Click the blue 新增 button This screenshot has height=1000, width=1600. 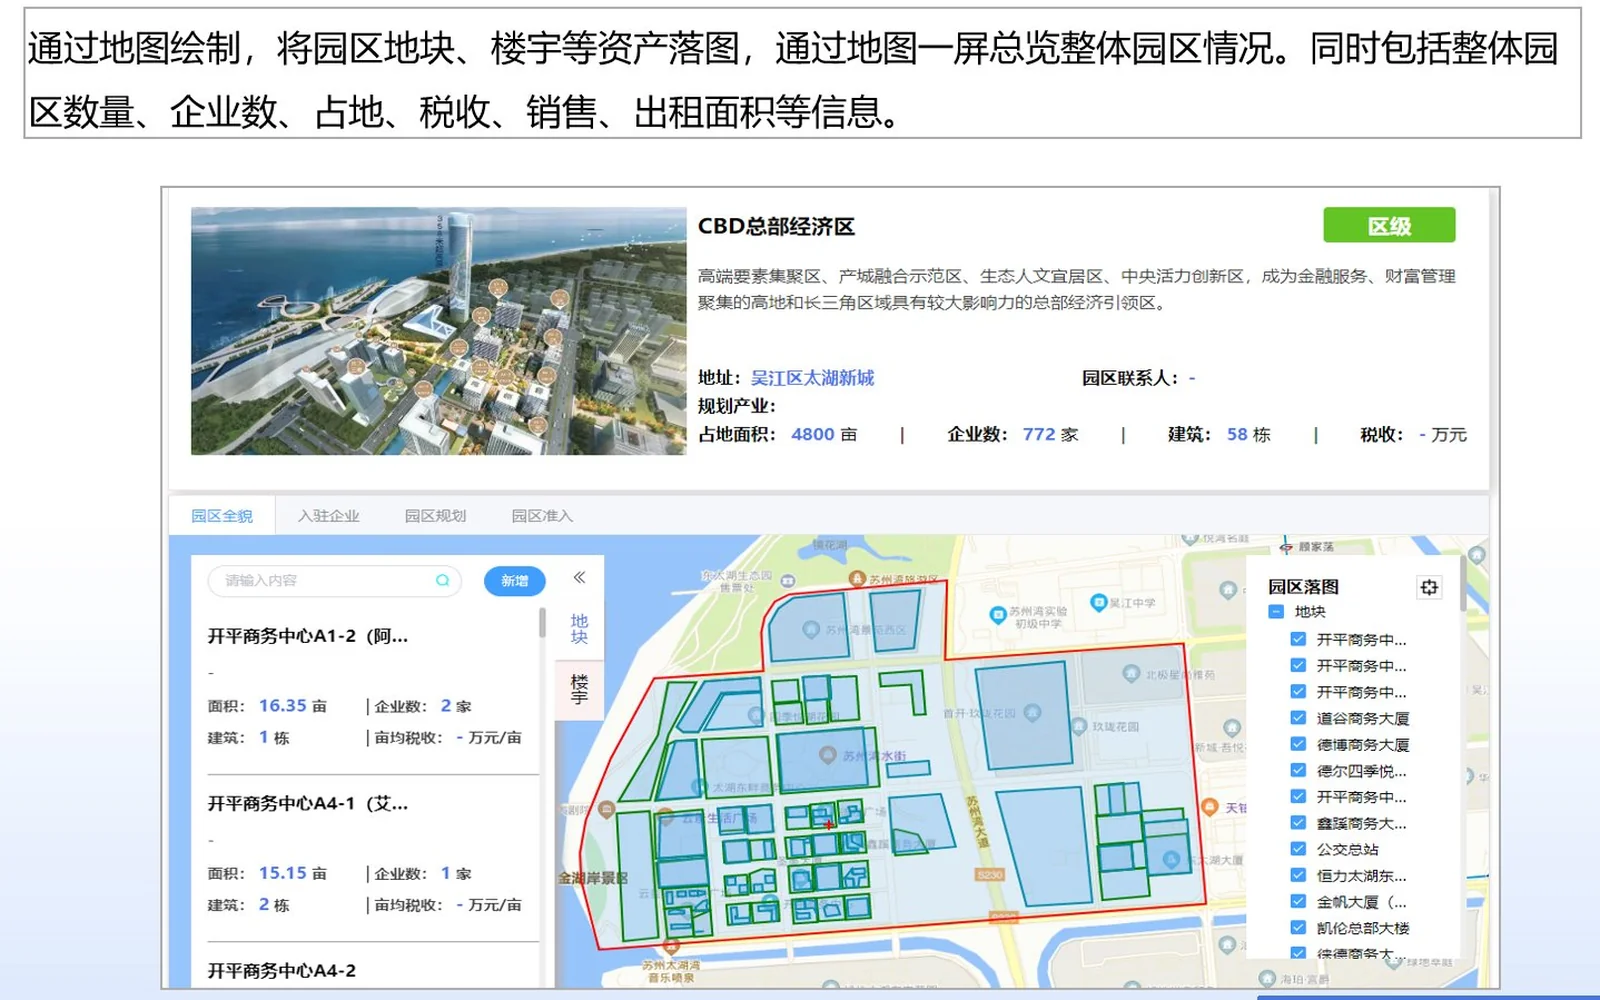(515, 581)
